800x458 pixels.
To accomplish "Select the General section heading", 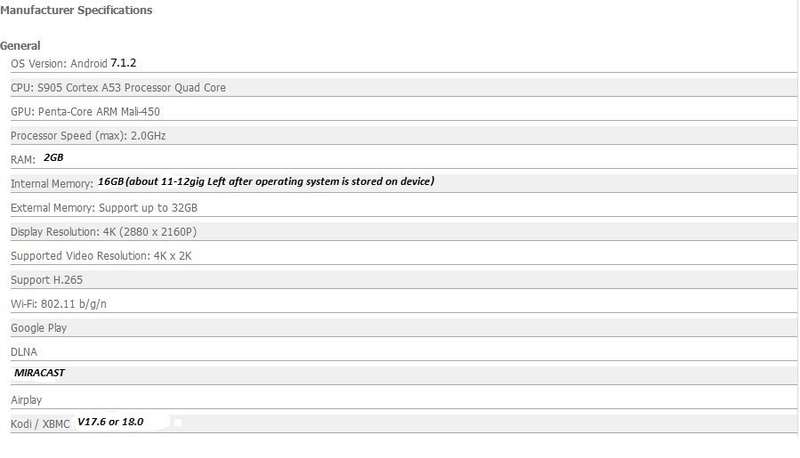I will 20,46.
